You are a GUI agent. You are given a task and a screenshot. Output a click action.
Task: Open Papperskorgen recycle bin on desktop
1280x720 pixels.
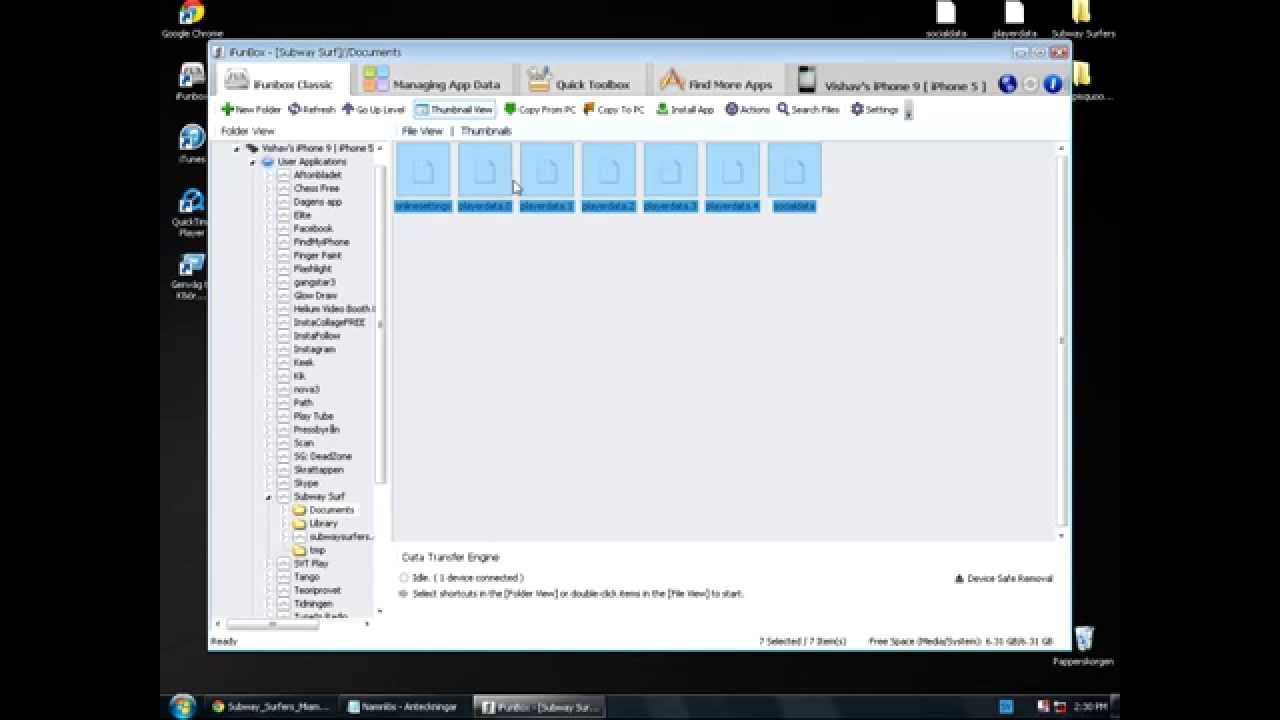[x=1083, y=645]
